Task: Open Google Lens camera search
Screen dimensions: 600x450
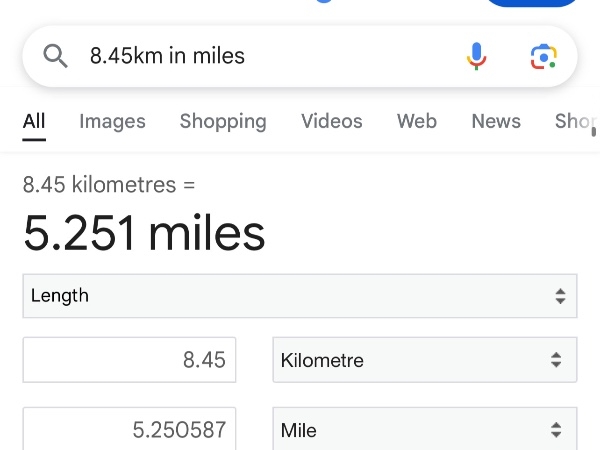Action: pyautogui.click(x=543, y=56)
